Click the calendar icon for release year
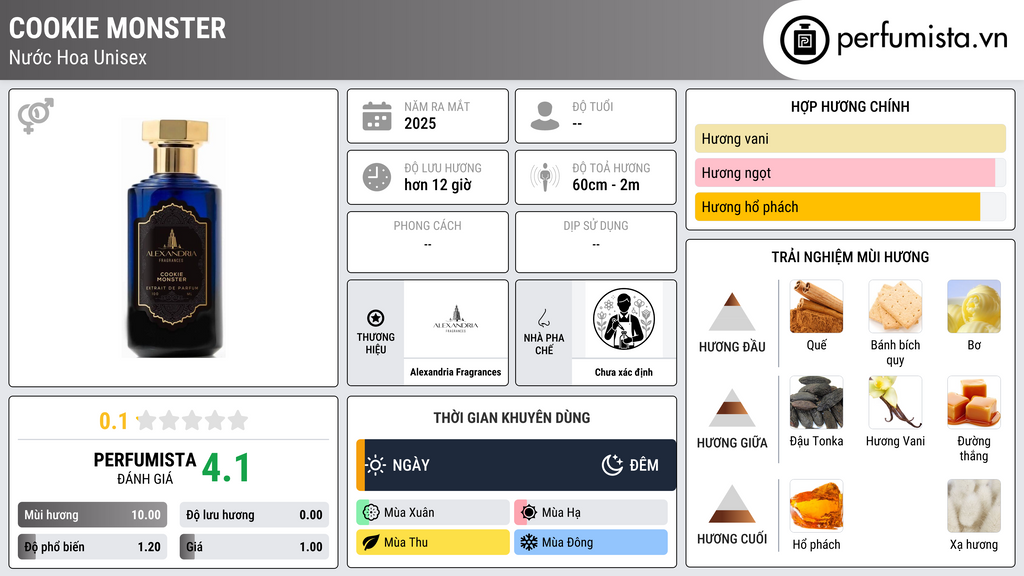The height and width of the screenshot is (576, 1024). (x=377, y=116)
